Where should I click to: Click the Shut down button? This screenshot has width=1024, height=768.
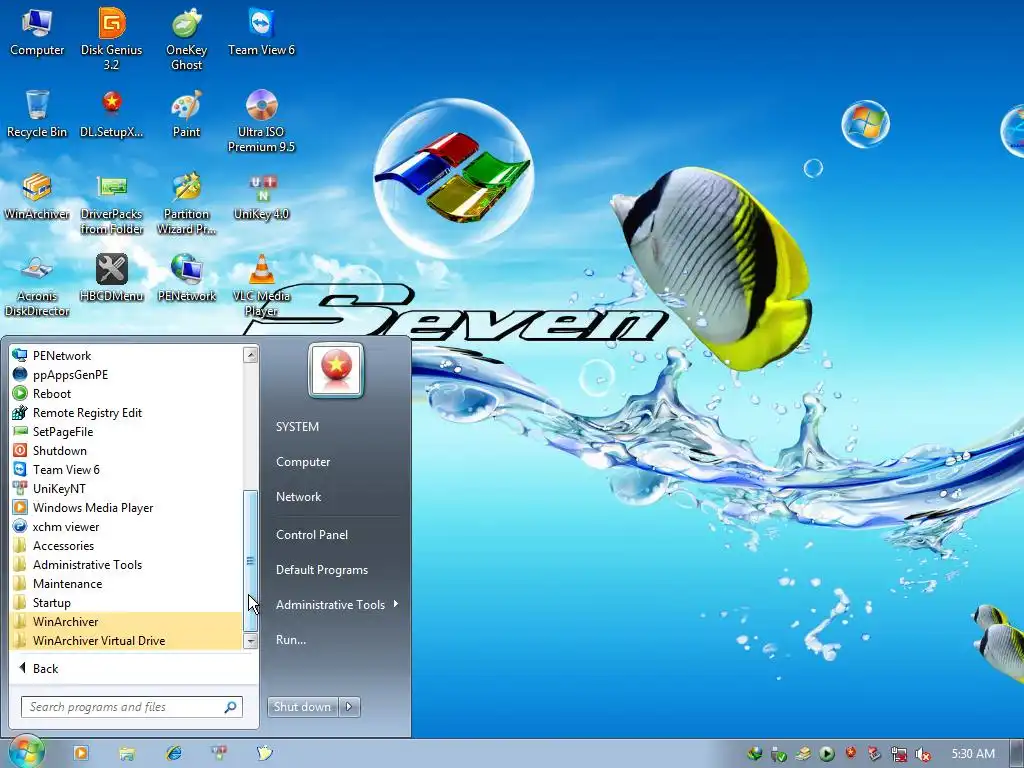302,707
